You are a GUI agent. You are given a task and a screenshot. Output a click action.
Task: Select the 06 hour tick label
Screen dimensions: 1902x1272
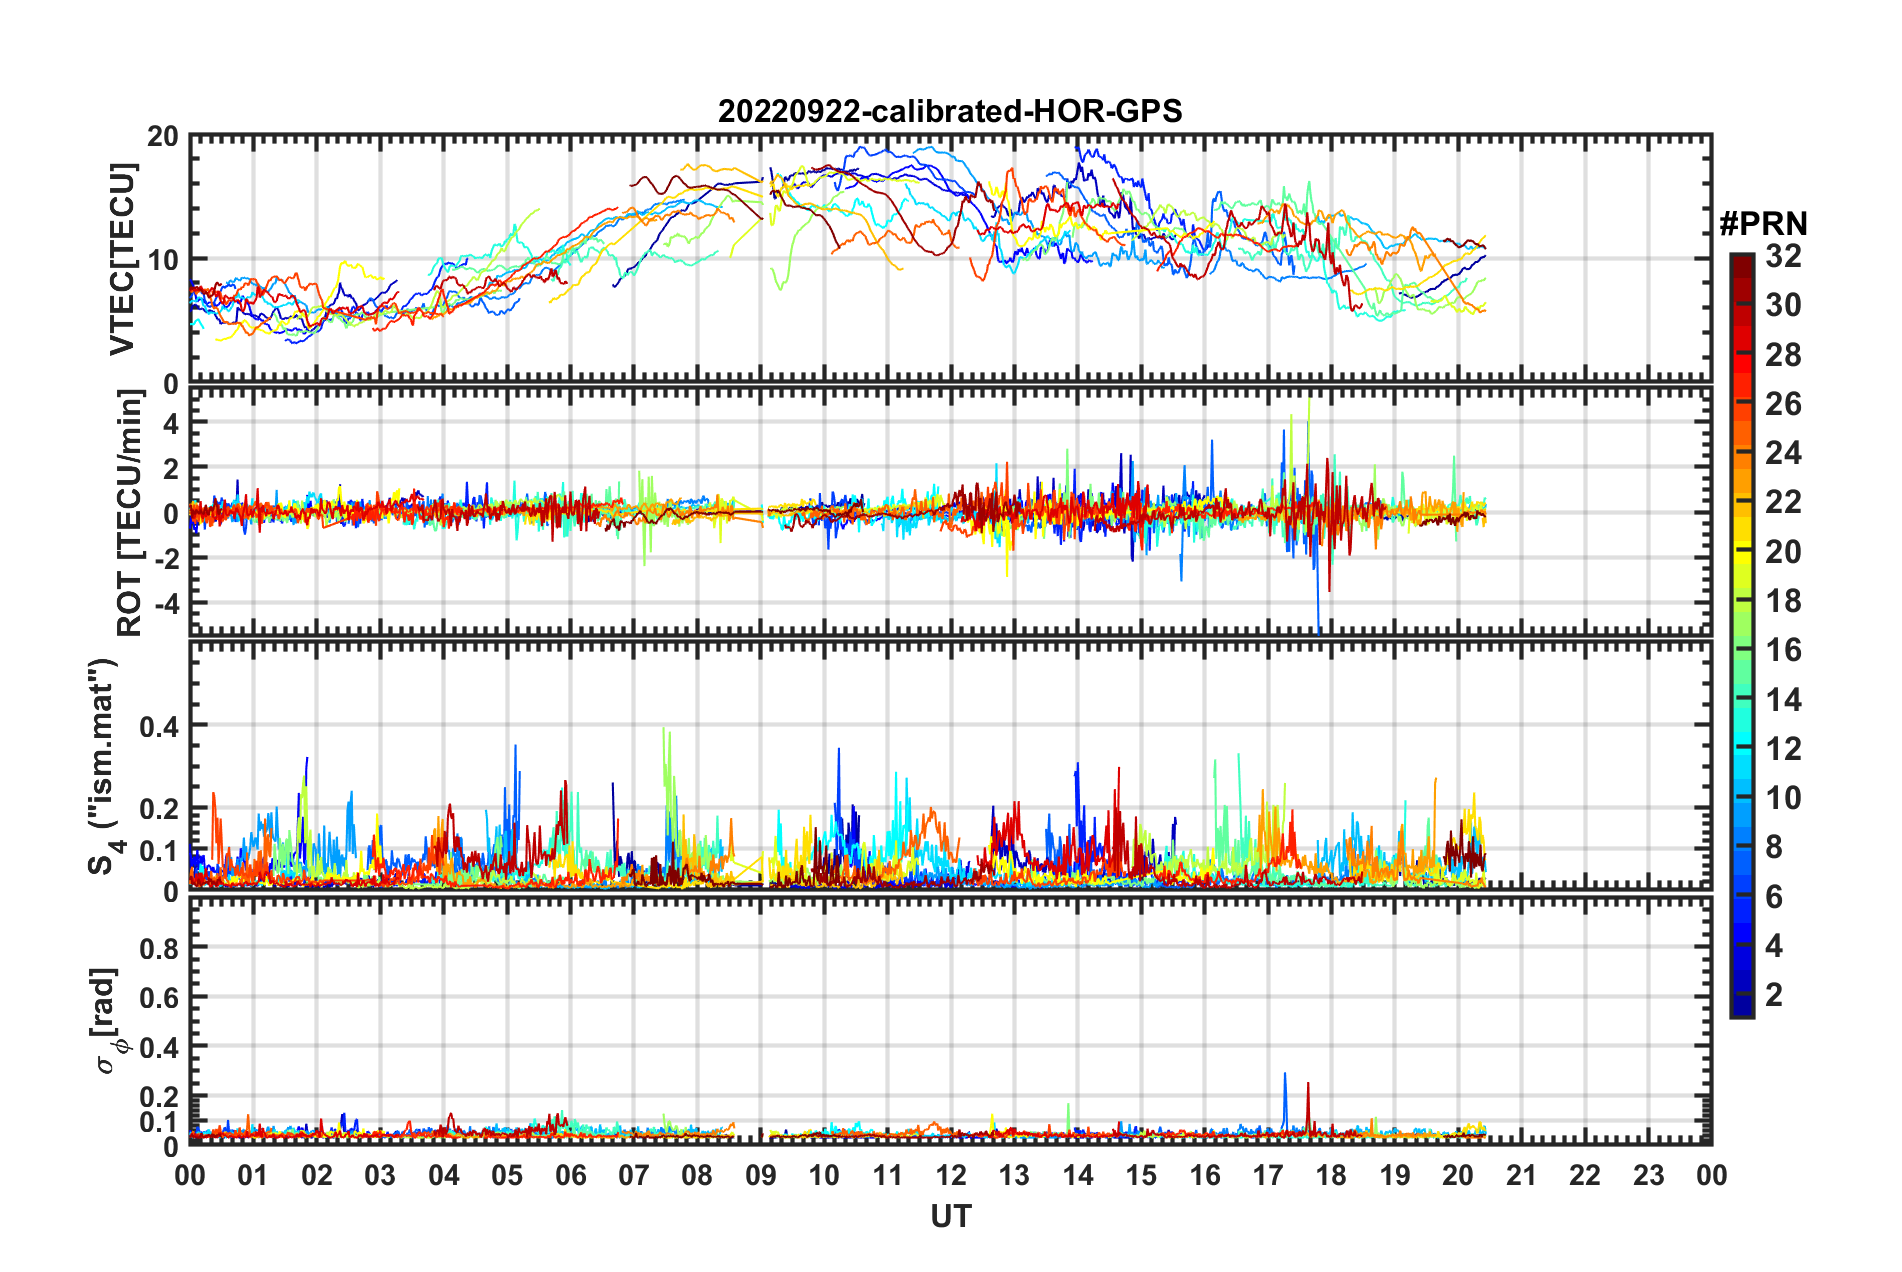[570, 1175]
